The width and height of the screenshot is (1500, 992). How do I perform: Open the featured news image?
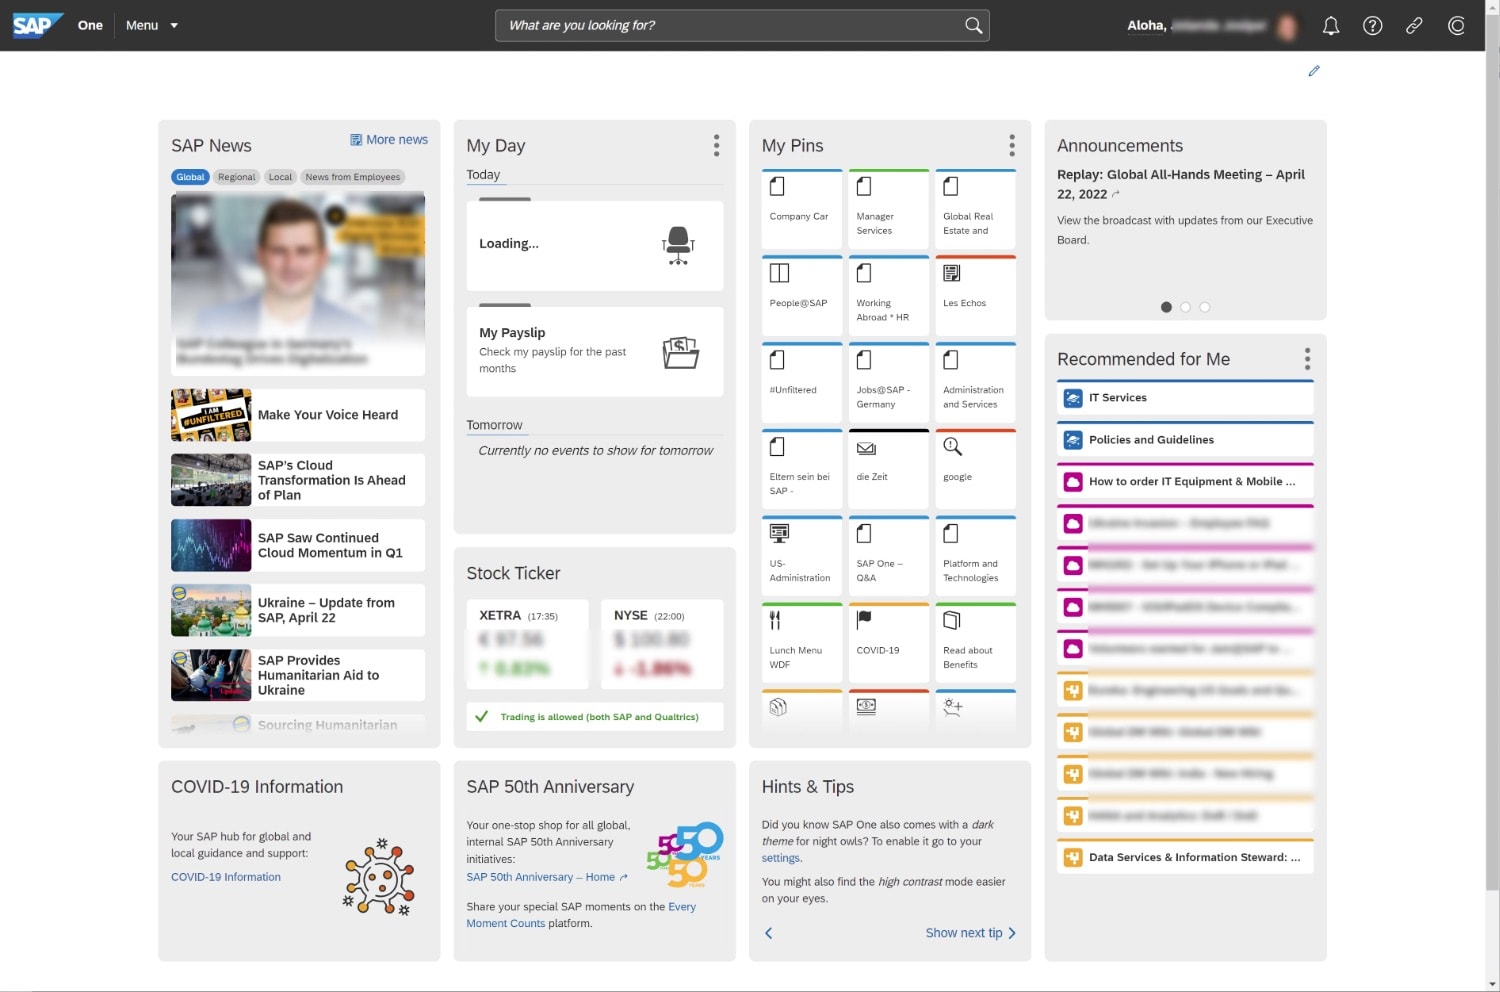[298, 284]
